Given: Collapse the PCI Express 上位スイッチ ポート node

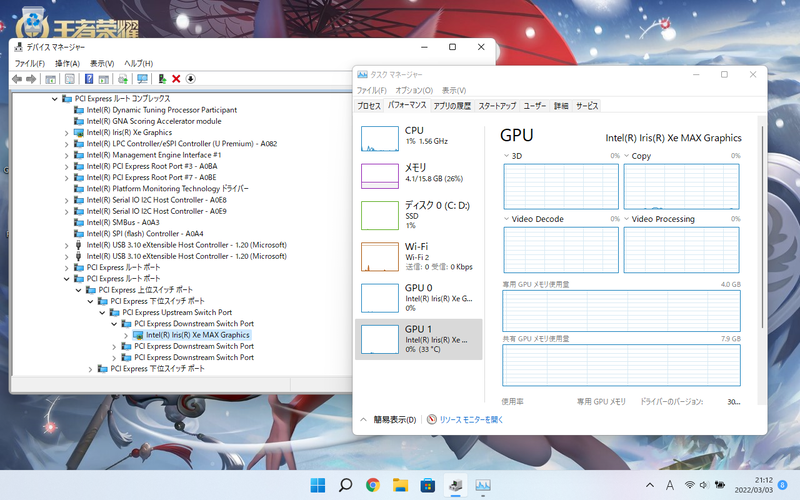Looking at the screenshot, I should [x=79, y=290].
